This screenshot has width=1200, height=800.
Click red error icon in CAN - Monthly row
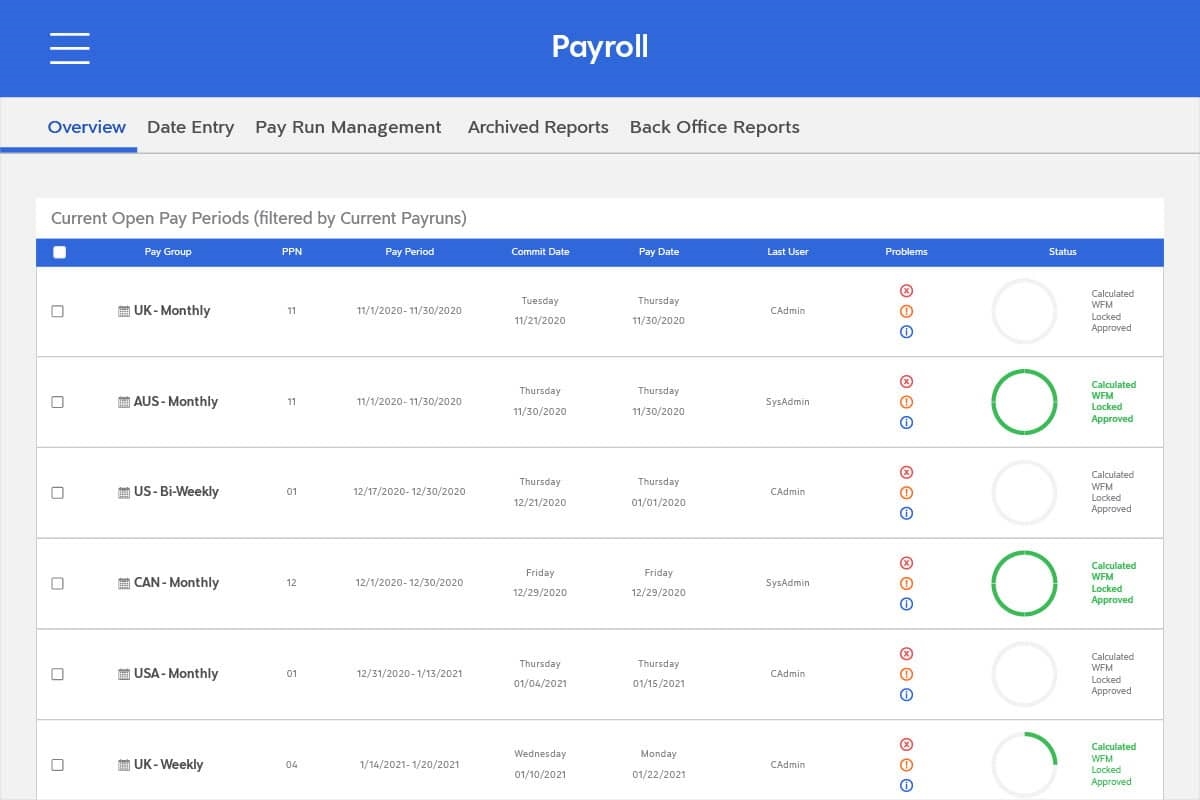(906, 563)
